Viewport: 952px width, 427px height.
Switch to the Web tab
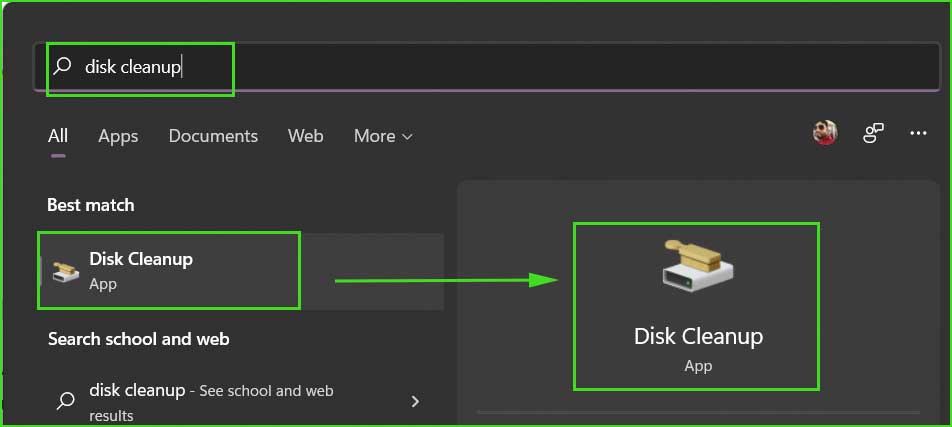click(305, 136)
